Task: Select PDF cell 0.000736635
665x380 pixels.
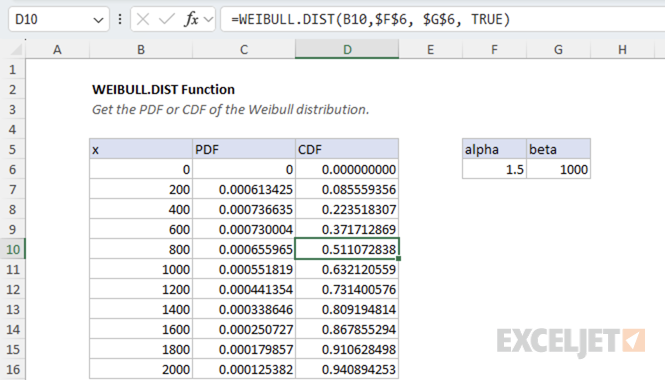Action: click(x=244, y=209)
